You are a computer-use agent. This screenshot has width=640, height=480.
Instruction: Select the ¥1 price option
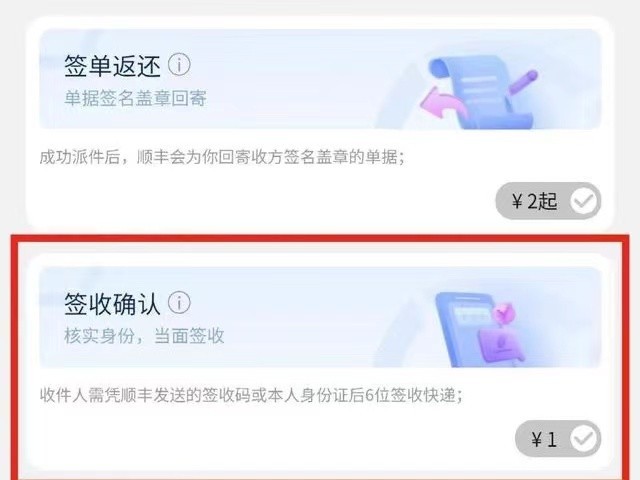point(558,439)
